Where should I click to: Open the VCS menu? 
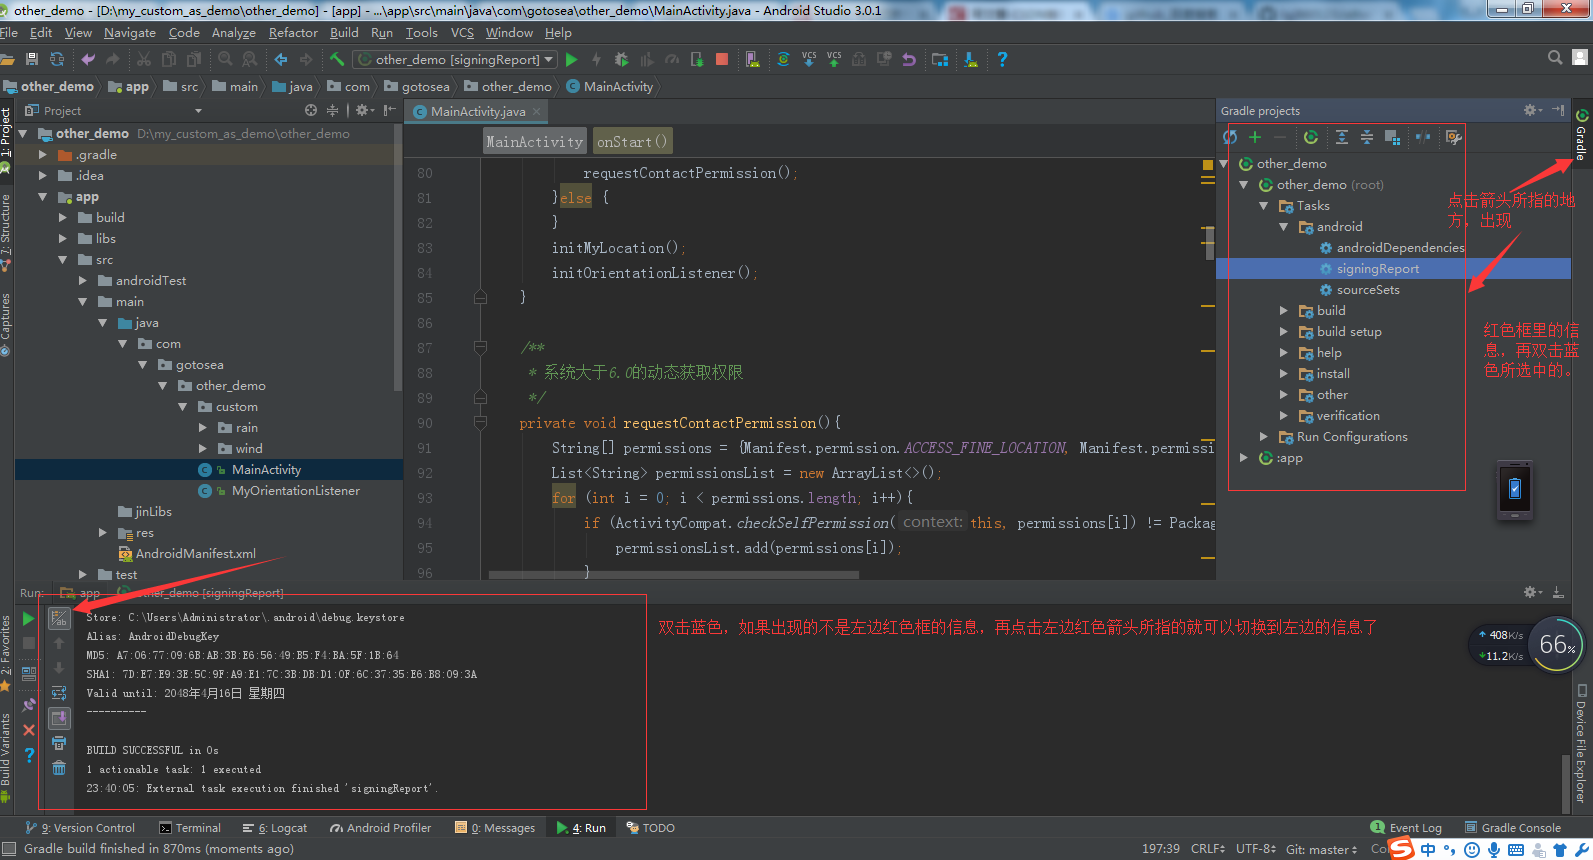tap(462, 33)
